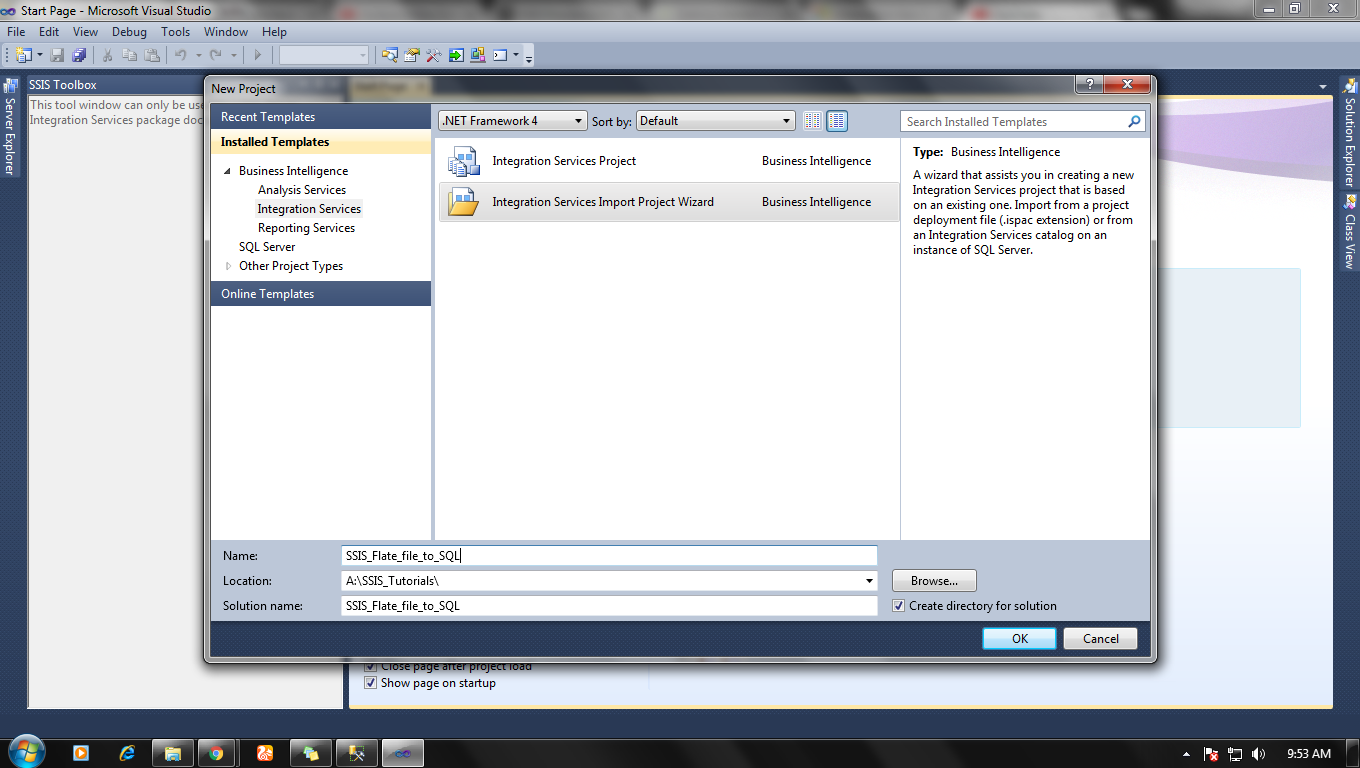Click the project Name input field

pyautogui.click(x=609, y=556)
